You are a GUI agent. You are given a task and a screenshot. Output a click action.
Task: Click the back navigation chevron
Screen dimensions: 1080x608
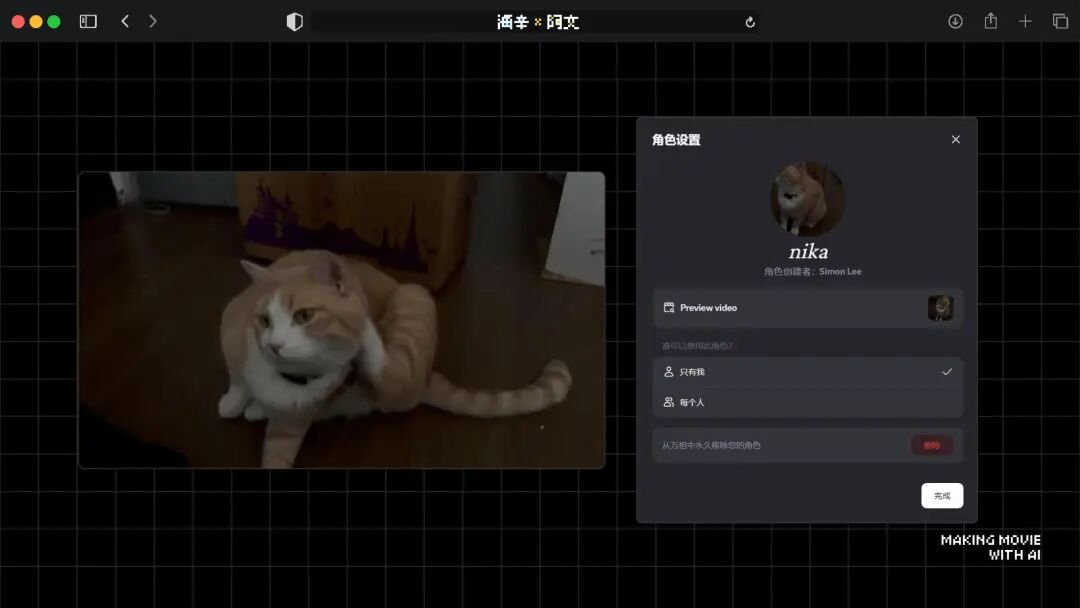[123, 21]
